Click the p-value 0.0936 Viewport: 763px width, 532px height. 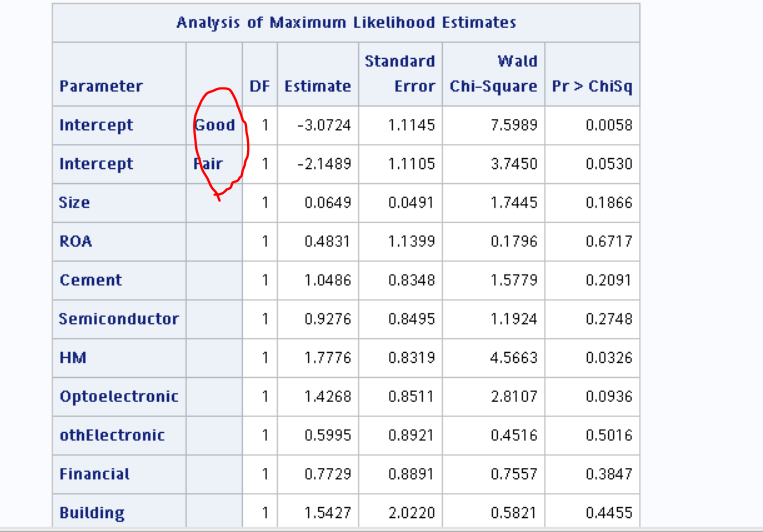(x=609, y=396)
